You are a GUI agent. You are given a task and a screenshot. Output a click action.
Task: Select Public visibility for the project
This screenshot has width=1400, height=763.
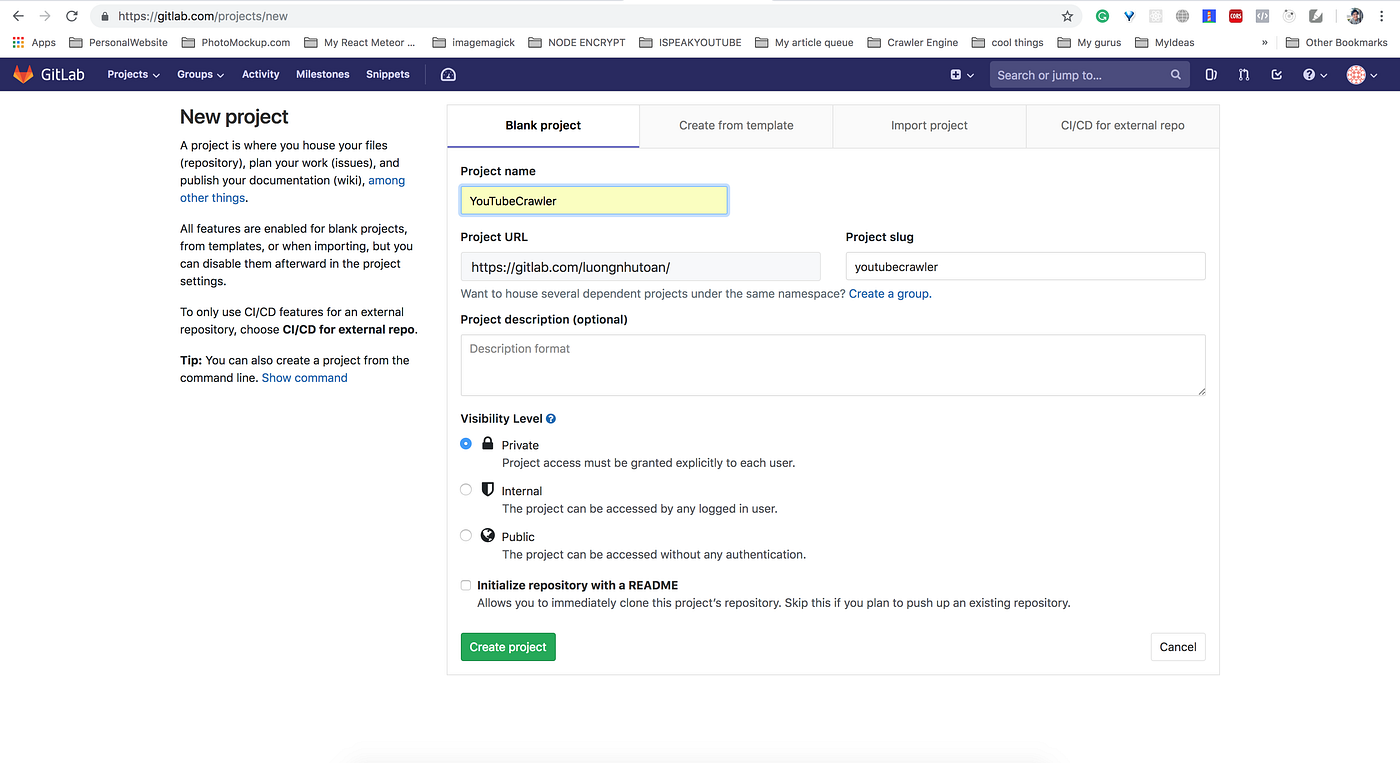pos(465,535)
